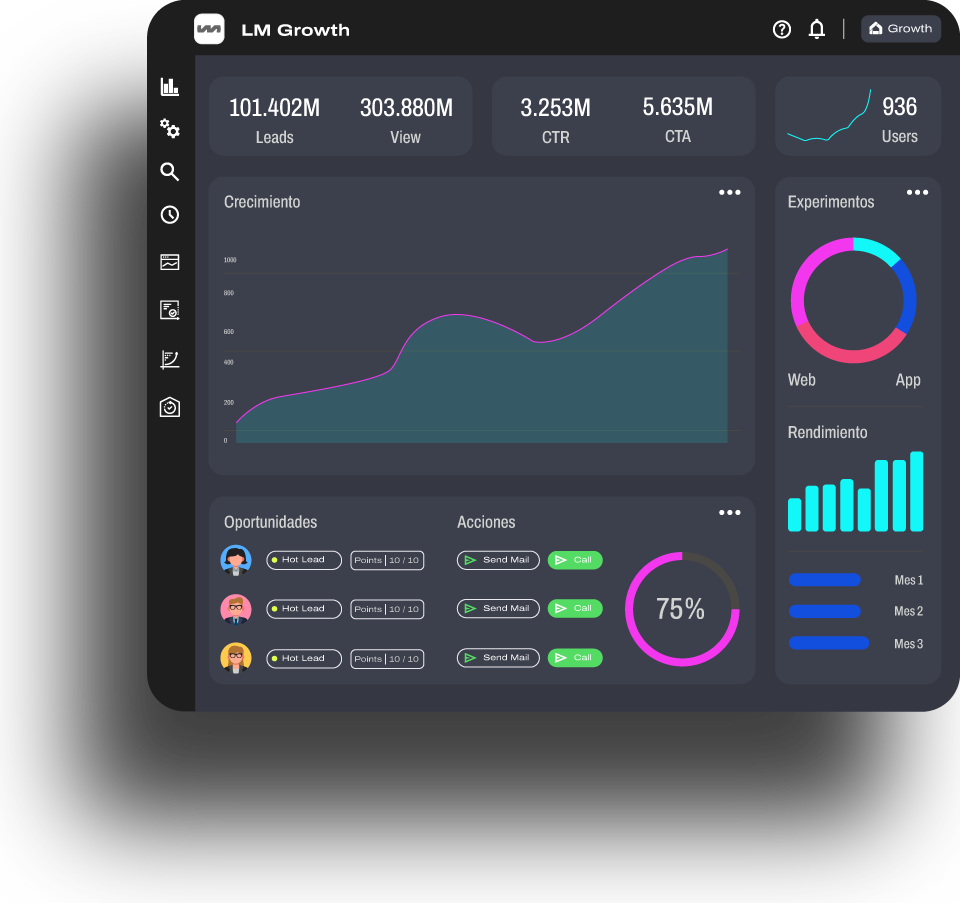Image resolution: width=960 pixels, height=903 pixels.
Task: Open the Crecimiento panel options menu
Action: pos(729,192)
